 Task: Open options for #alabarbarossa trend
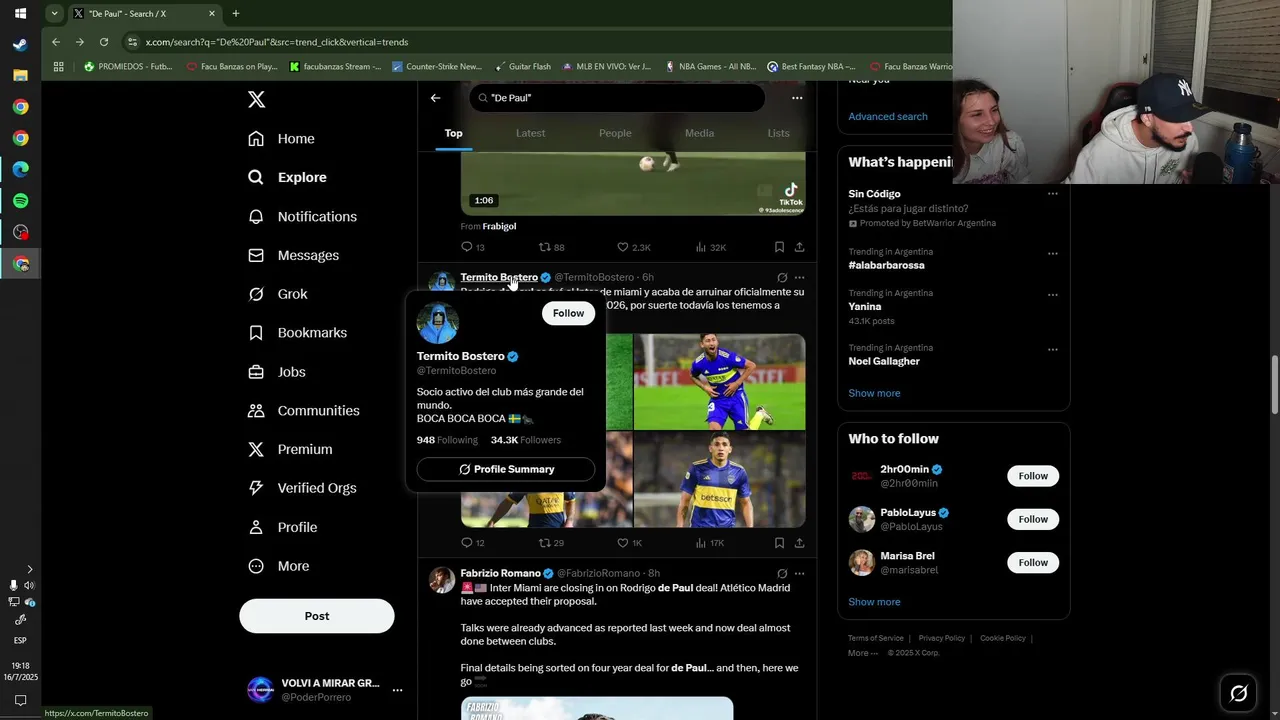1052,253
